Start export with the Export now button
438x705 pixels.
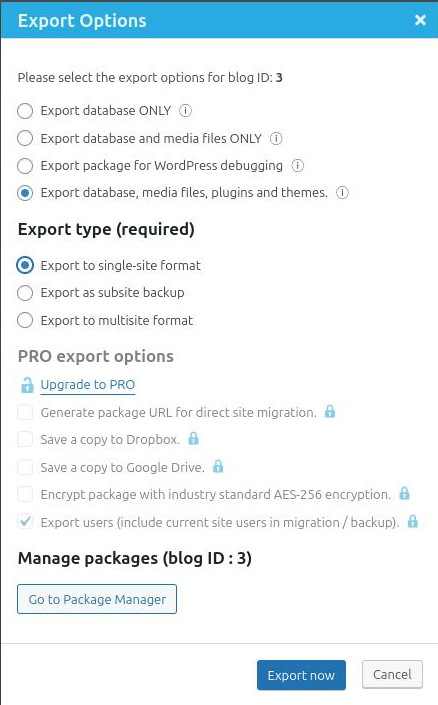point(301,675)
